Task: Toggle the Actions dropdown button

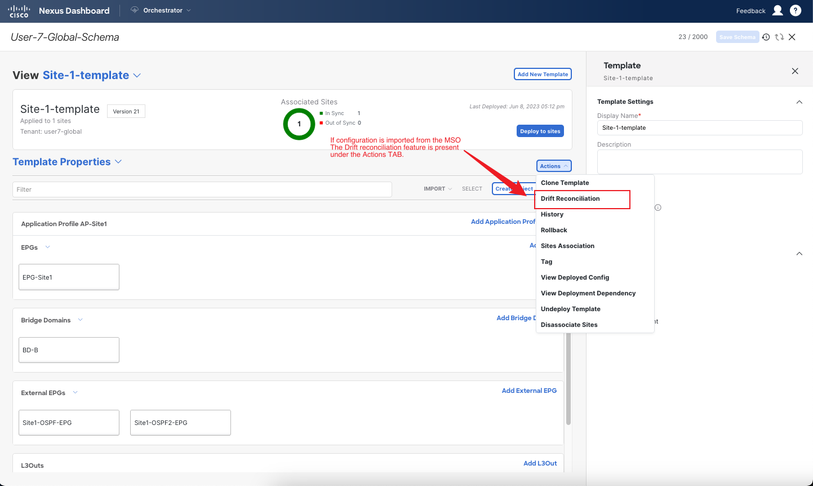Action: [x=554, y=166]
